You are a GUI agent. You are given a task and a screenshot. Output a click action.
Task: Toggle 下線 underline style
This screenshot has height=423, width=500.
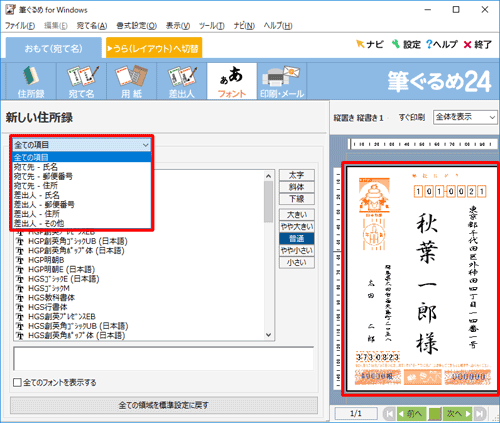297,199
